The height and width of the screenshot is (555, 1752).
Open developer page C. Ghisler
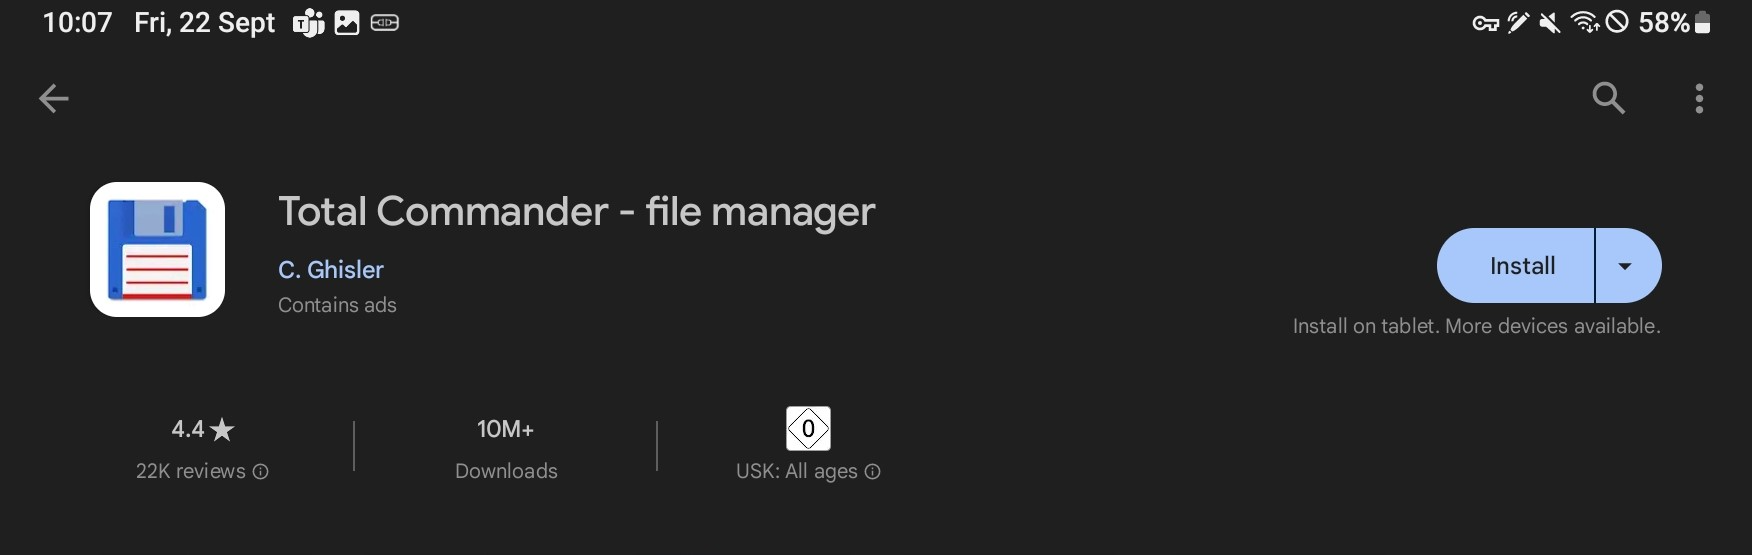point(330,269)
